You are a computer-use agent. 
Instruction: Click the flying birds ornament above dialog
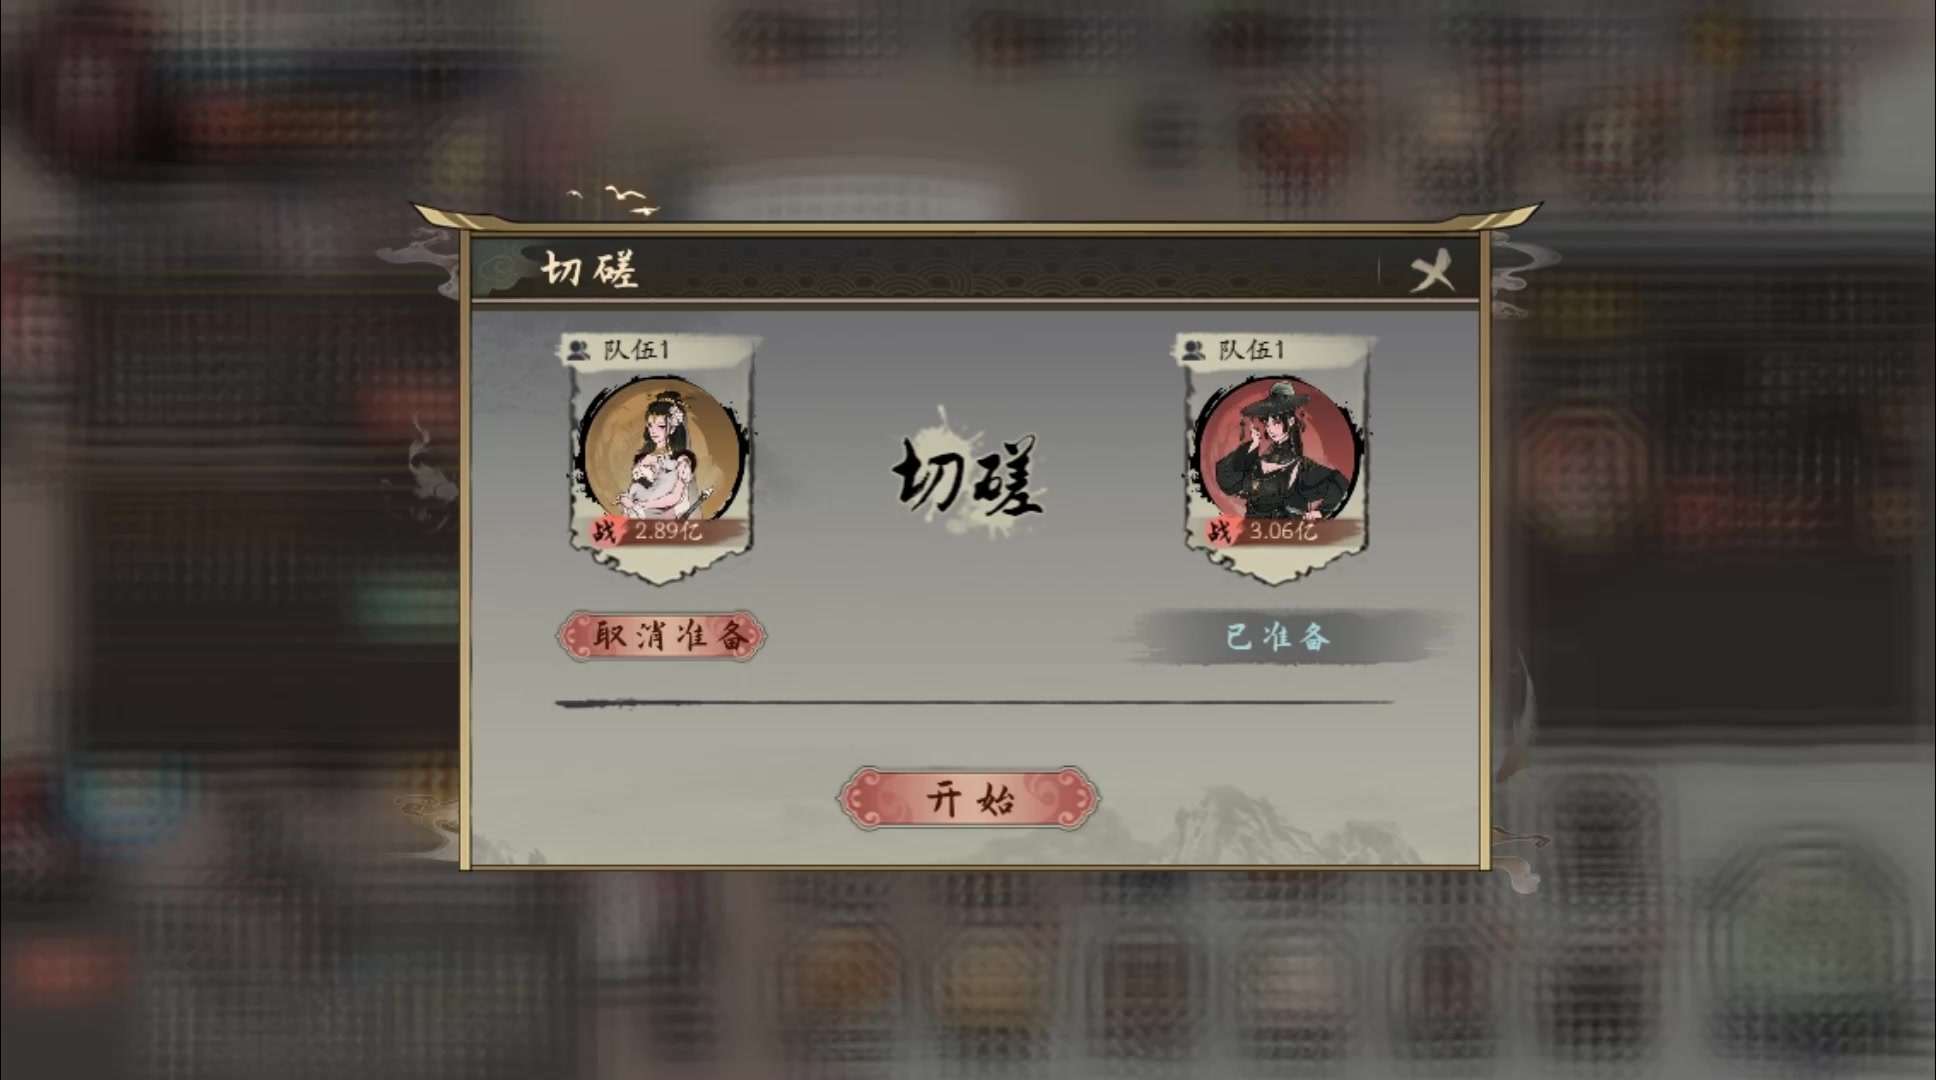(616, 199)
